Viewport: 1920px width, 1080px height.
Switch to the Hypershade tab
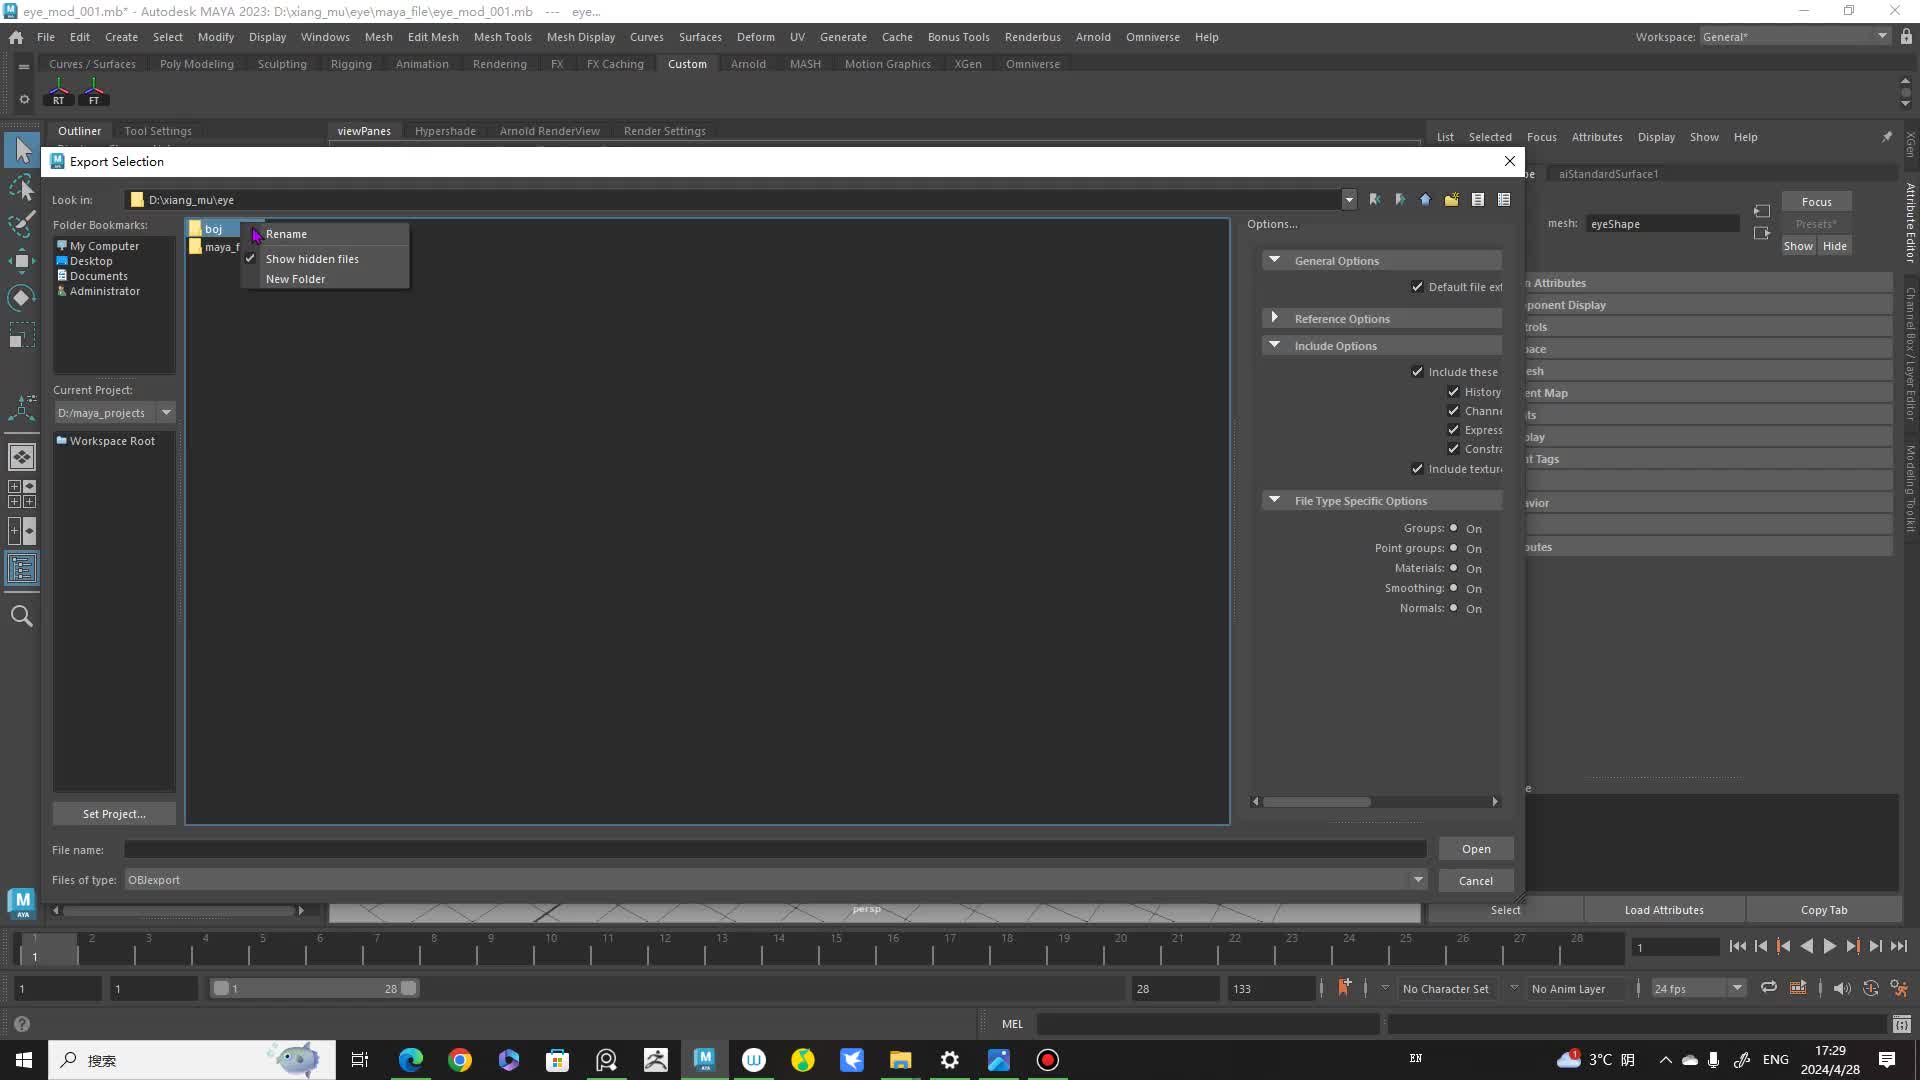(445, 131)
